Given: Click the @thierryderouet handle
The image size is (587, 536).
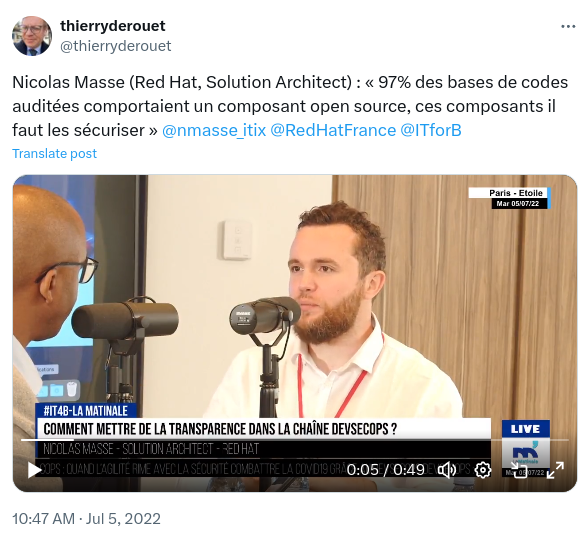Looking at the screenshot, I should tap(115, 46).
